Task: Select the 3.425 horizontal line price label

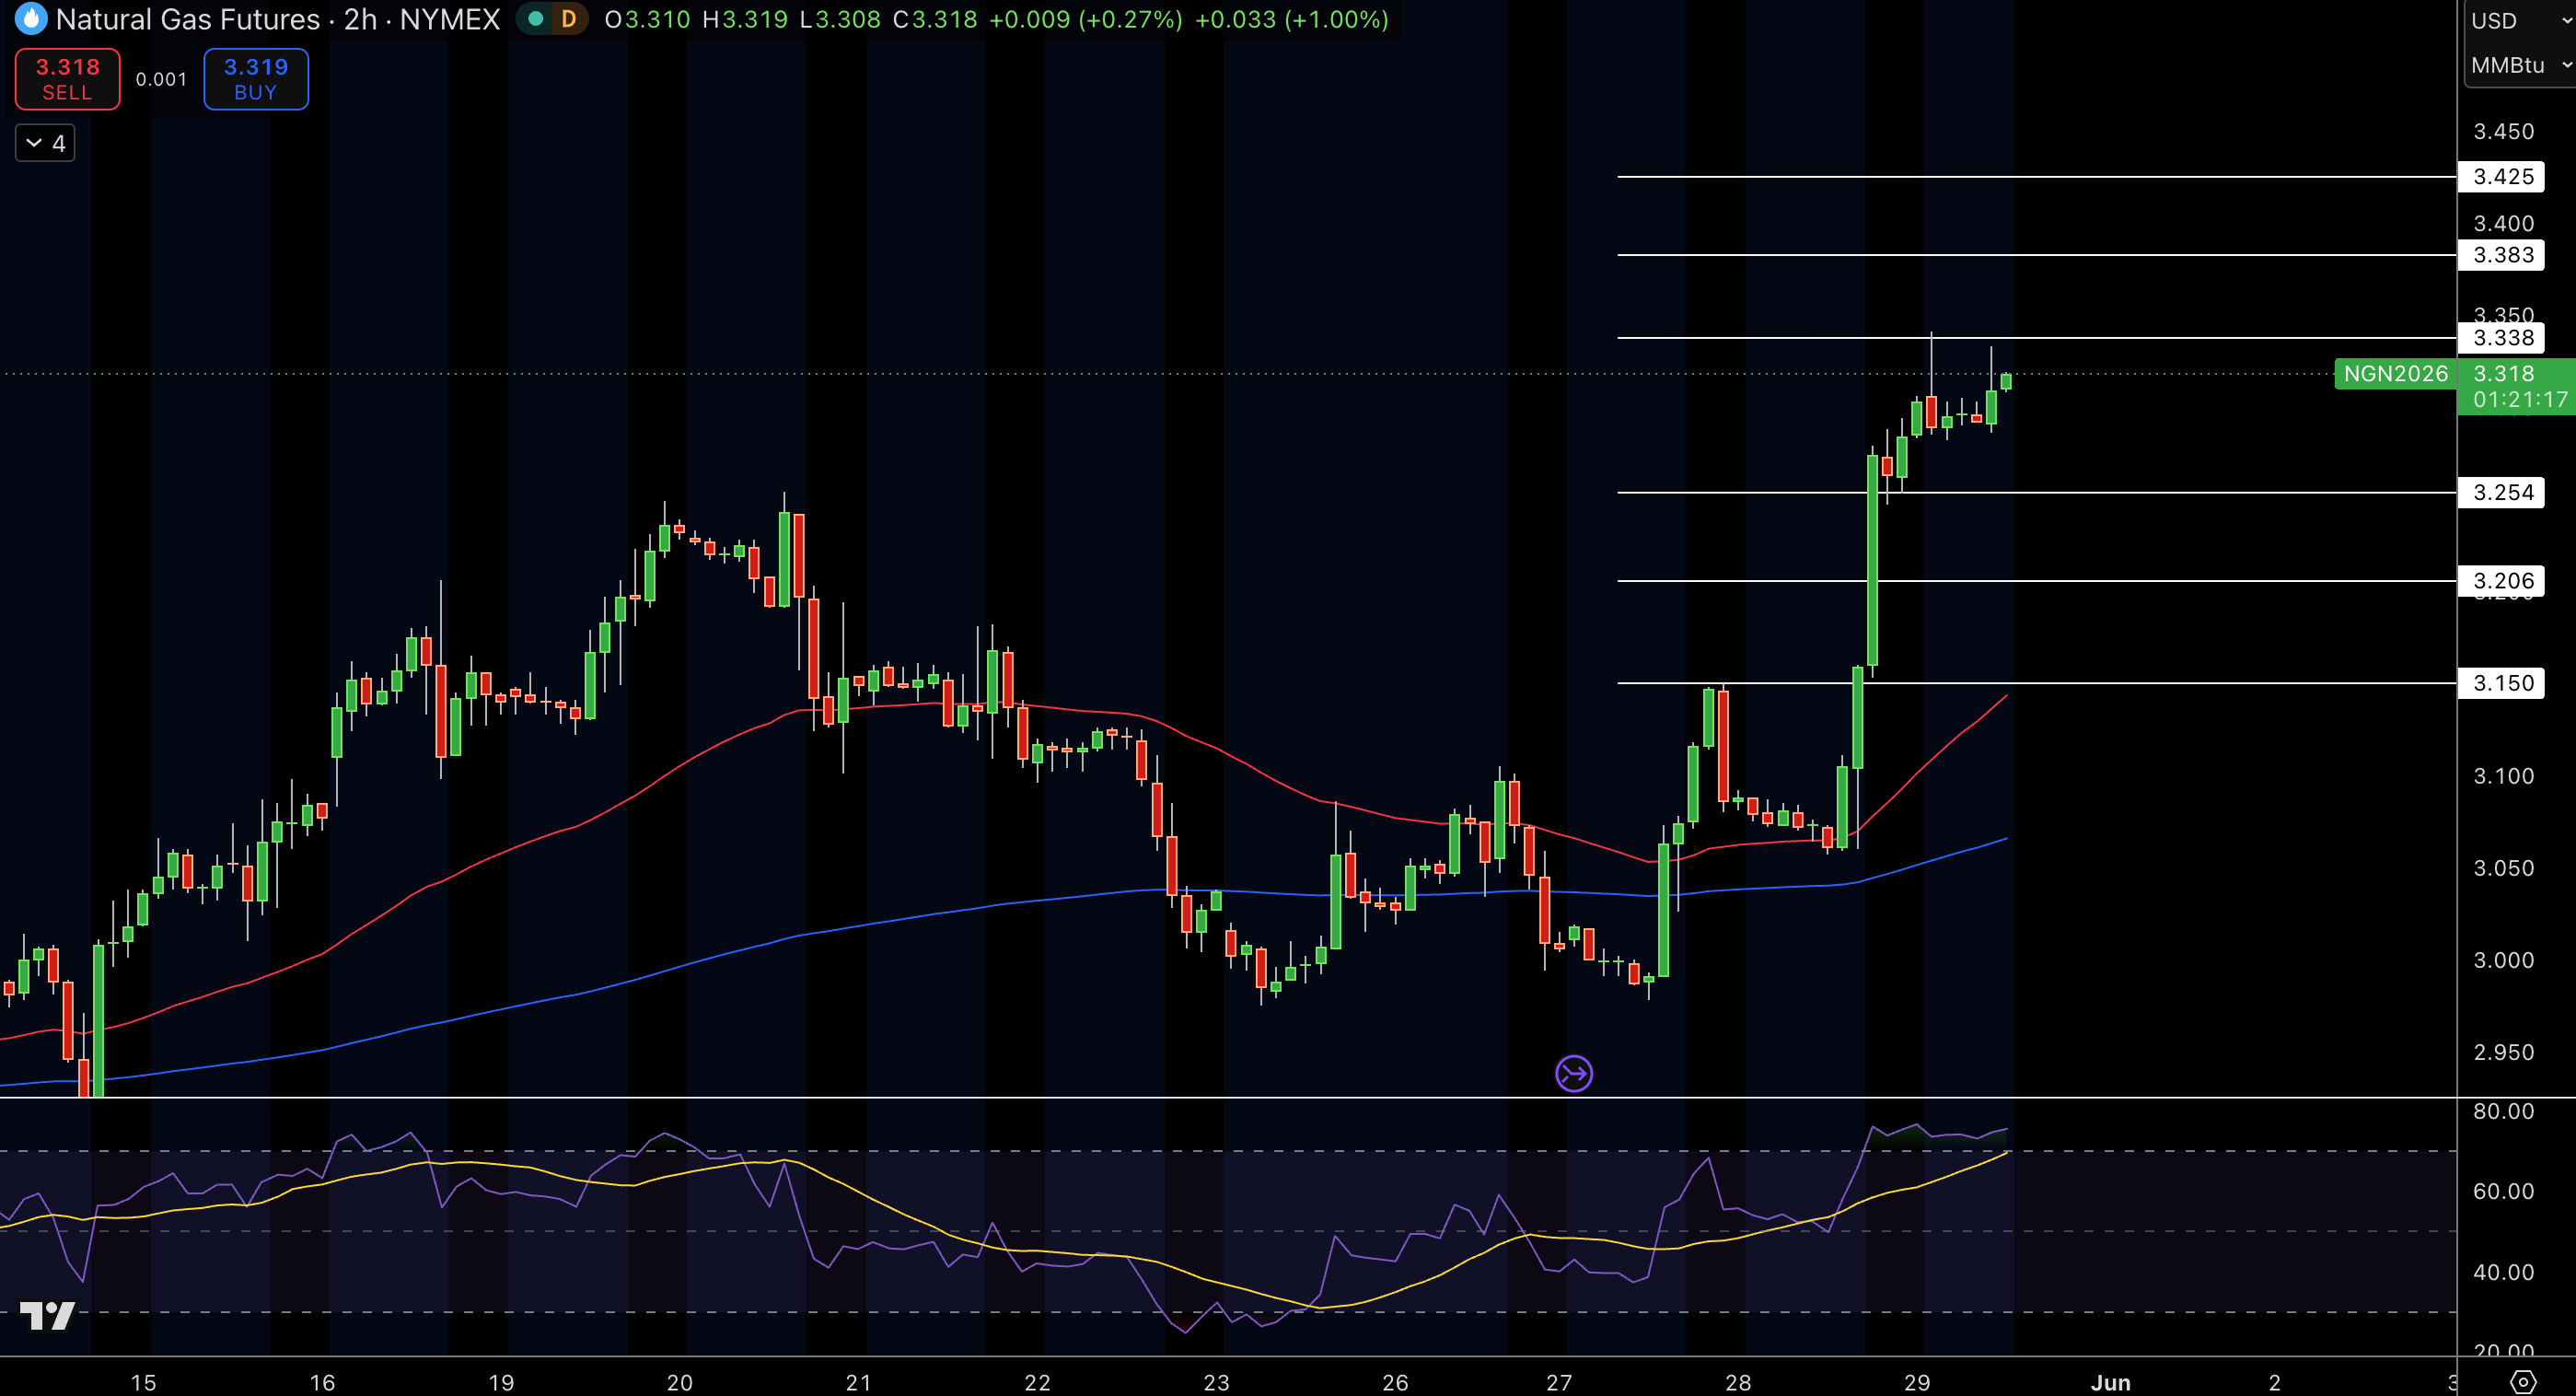Action: pyautogui.click(x=2502, y=177)
